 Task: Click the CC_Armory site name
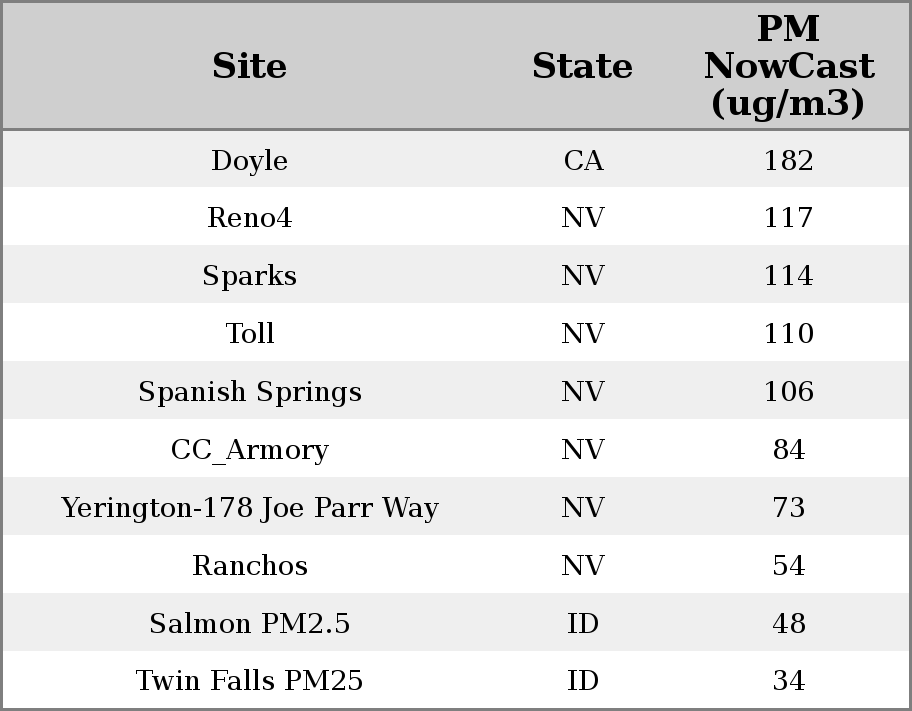coord(249,450)
